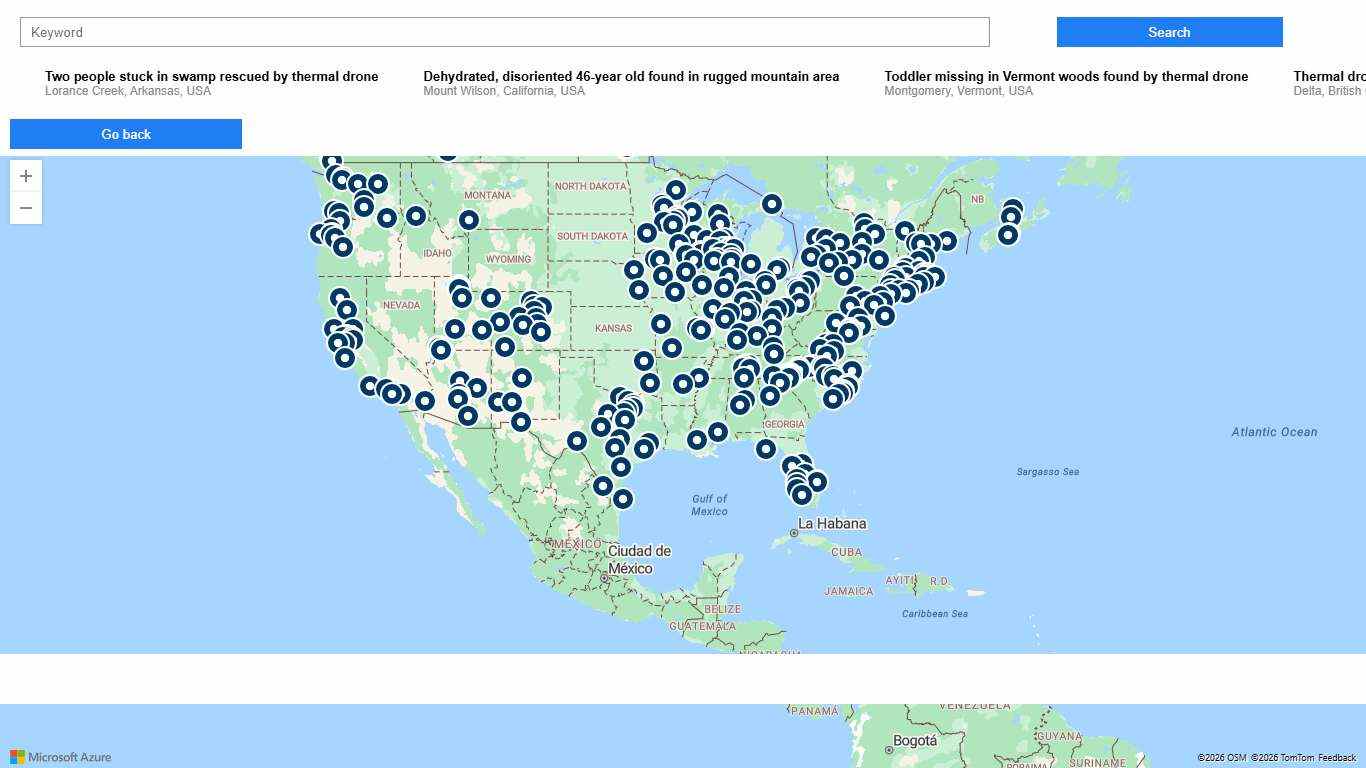Click the marker in southwest Arizona
The width and height of the screenshot is (1366, 768).
tap(425, 401)
